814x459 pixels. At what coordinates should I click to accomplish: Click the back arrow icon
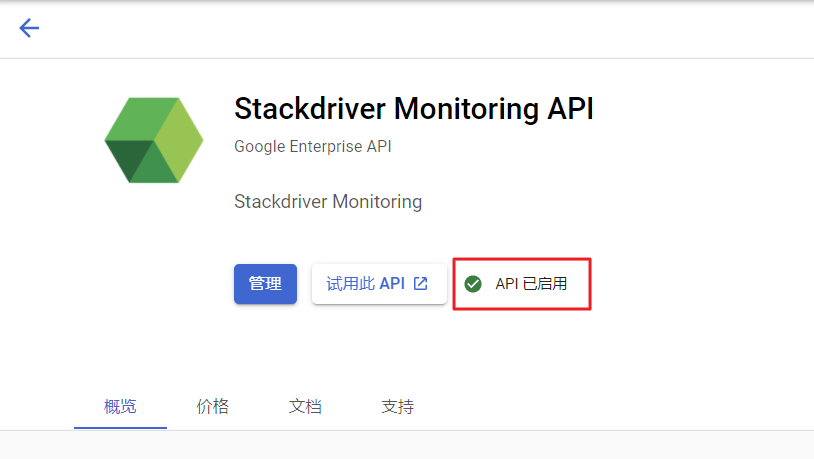pos(29,28)
